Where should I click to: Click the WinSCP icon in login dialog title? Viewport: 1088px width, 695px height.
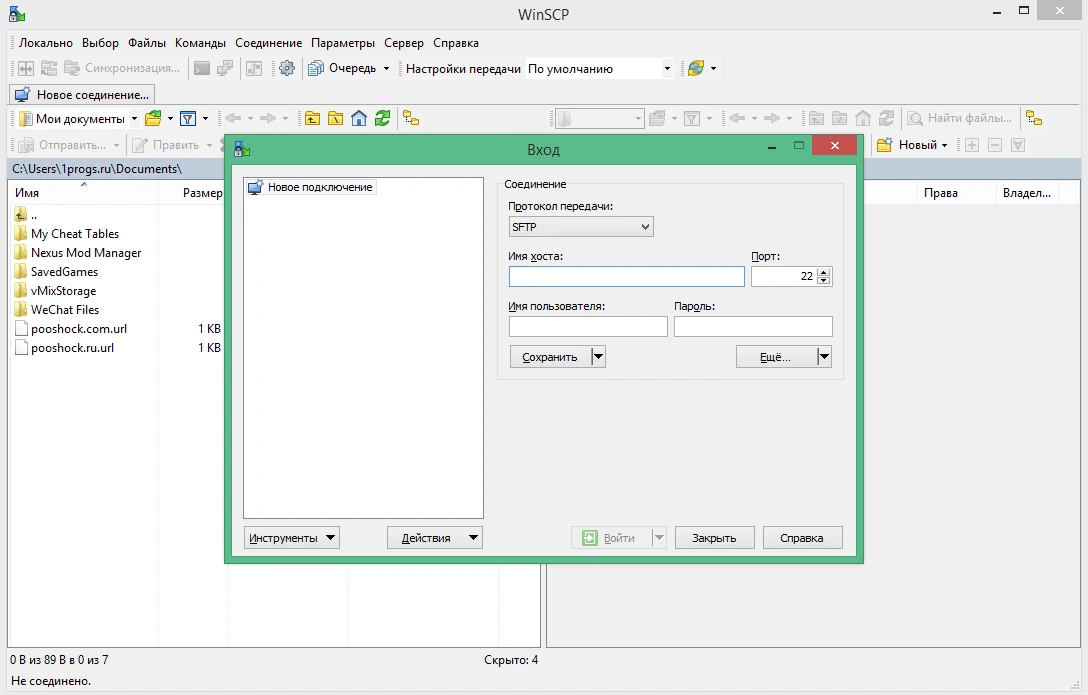point(241,148)
